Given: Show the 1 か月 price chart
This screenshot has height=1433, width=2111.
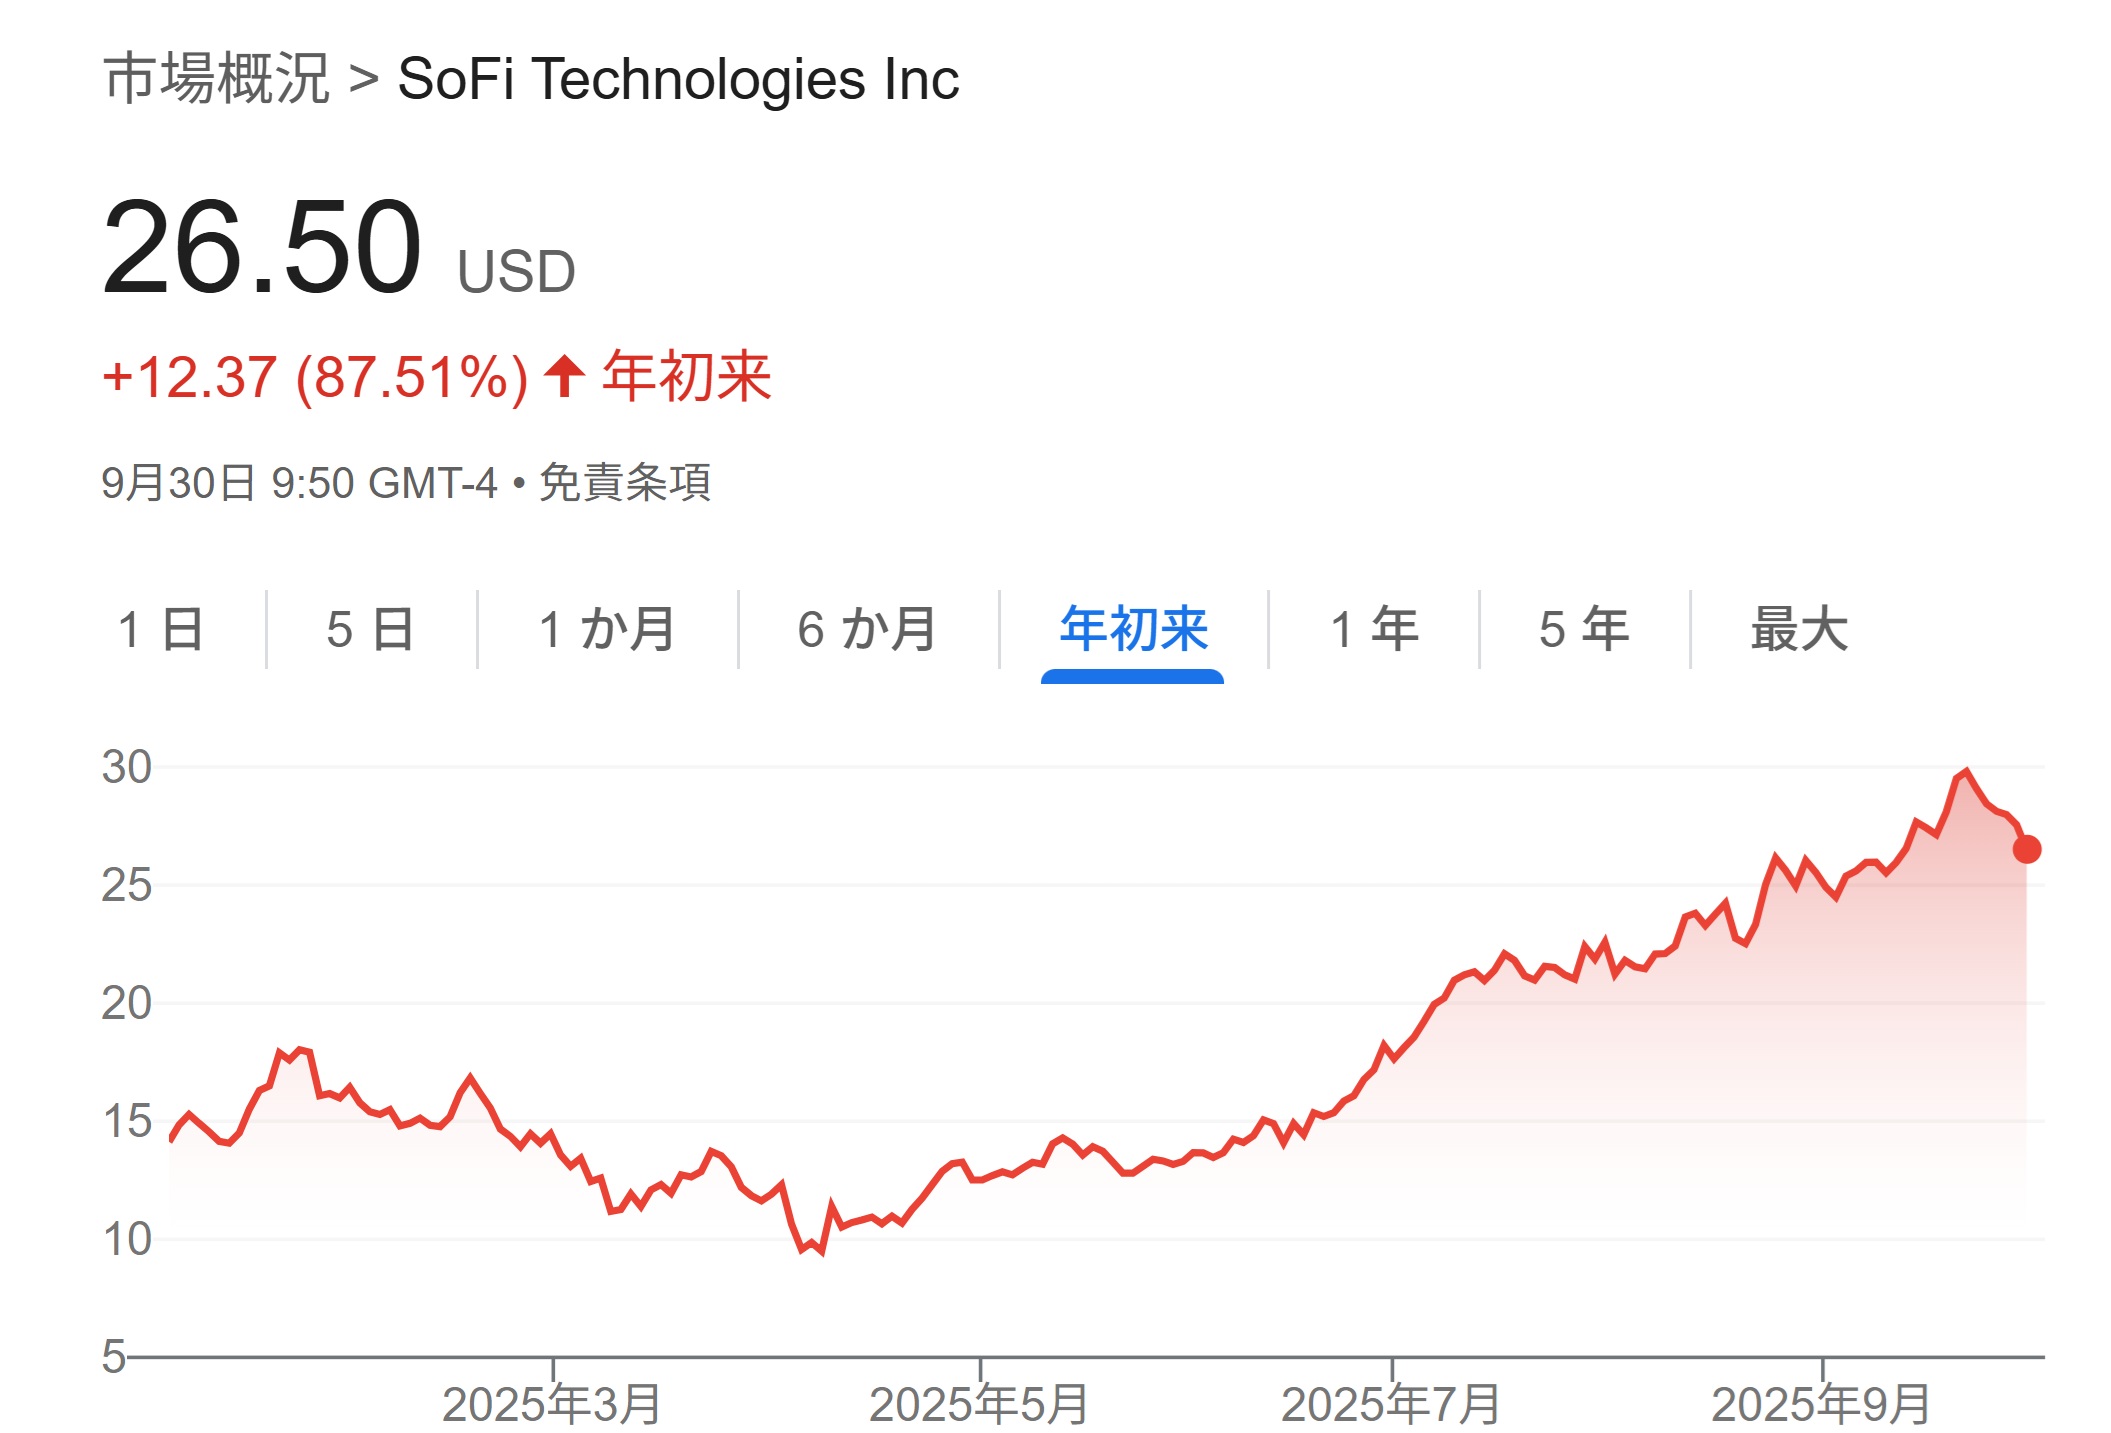Looking at the screenshot, I should tap(607, 629).
